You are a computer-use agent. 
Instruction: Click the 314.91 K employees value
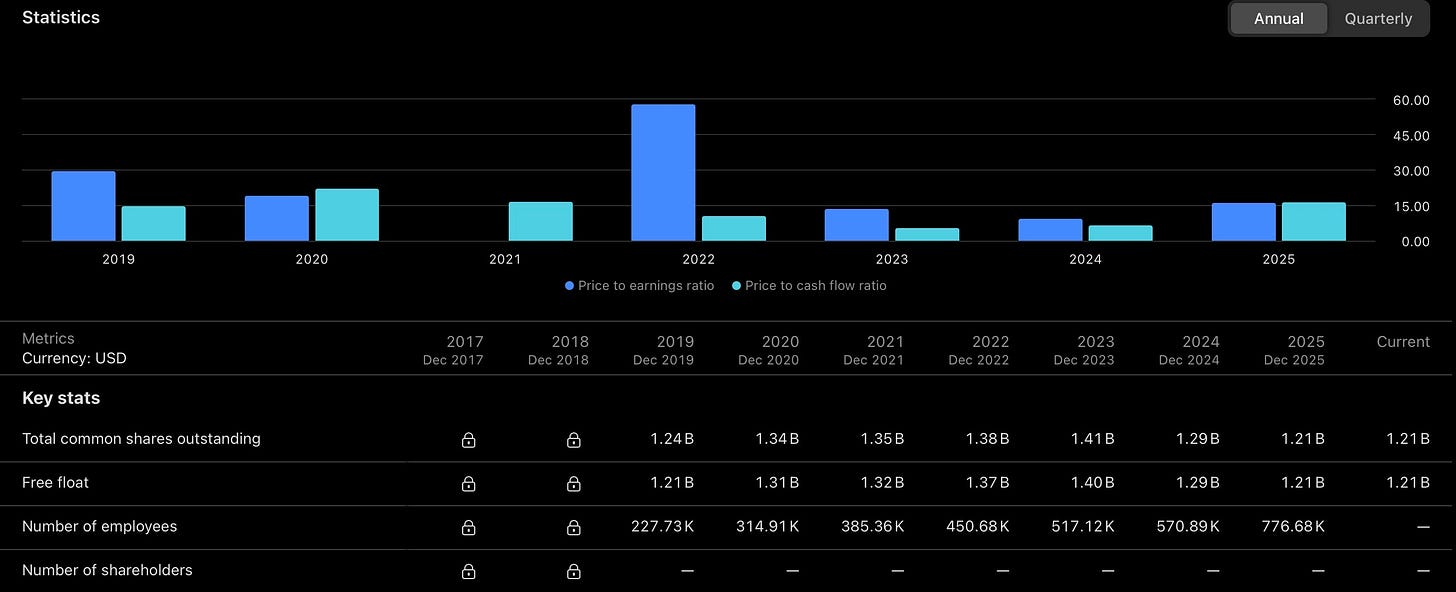[x=768, y=527]
